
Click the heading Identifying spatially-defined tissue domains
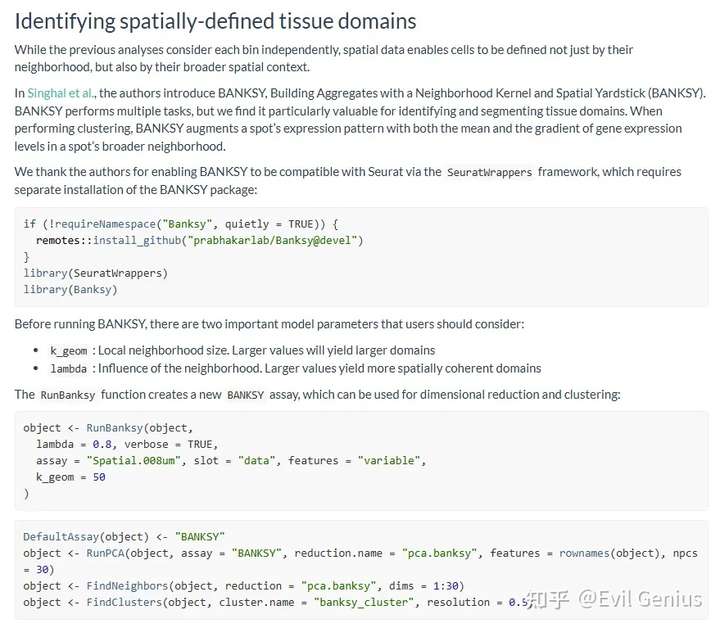(215, 21)
